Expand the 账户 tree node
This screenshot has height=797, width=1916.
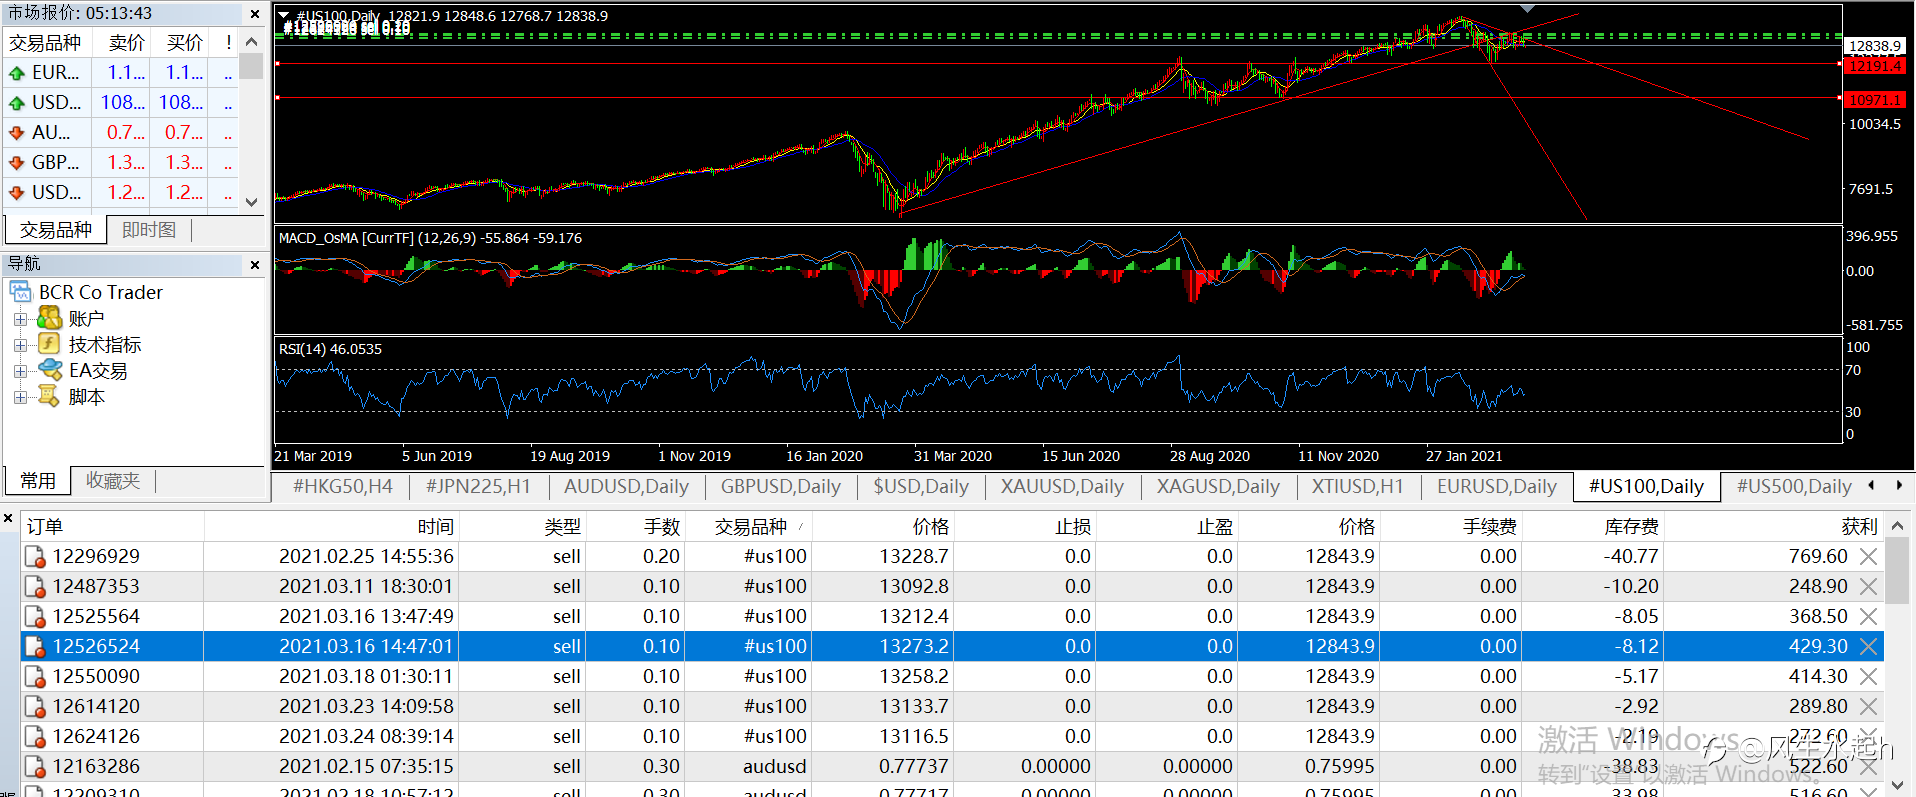pyautogui.click(x=20, y=319)
